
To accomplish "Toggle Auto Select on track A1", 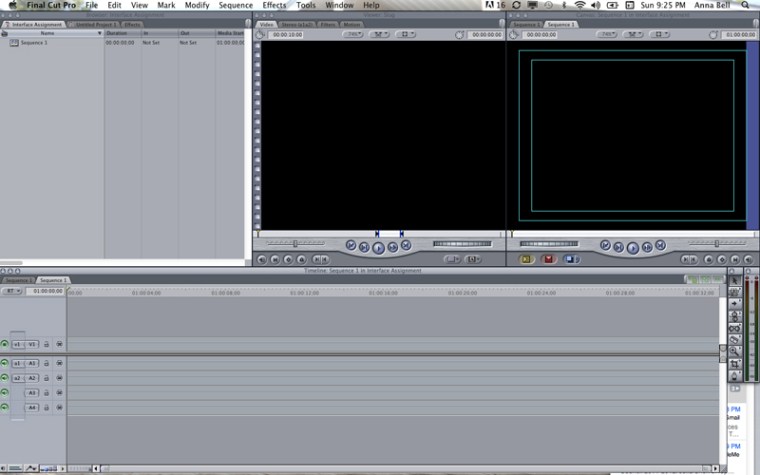I will [59, 363].
